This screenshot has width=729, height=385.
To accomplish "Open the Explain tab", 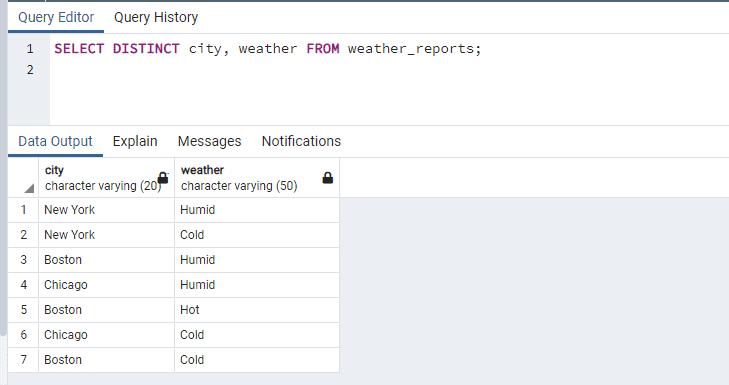I will click(x=135, y=141).
